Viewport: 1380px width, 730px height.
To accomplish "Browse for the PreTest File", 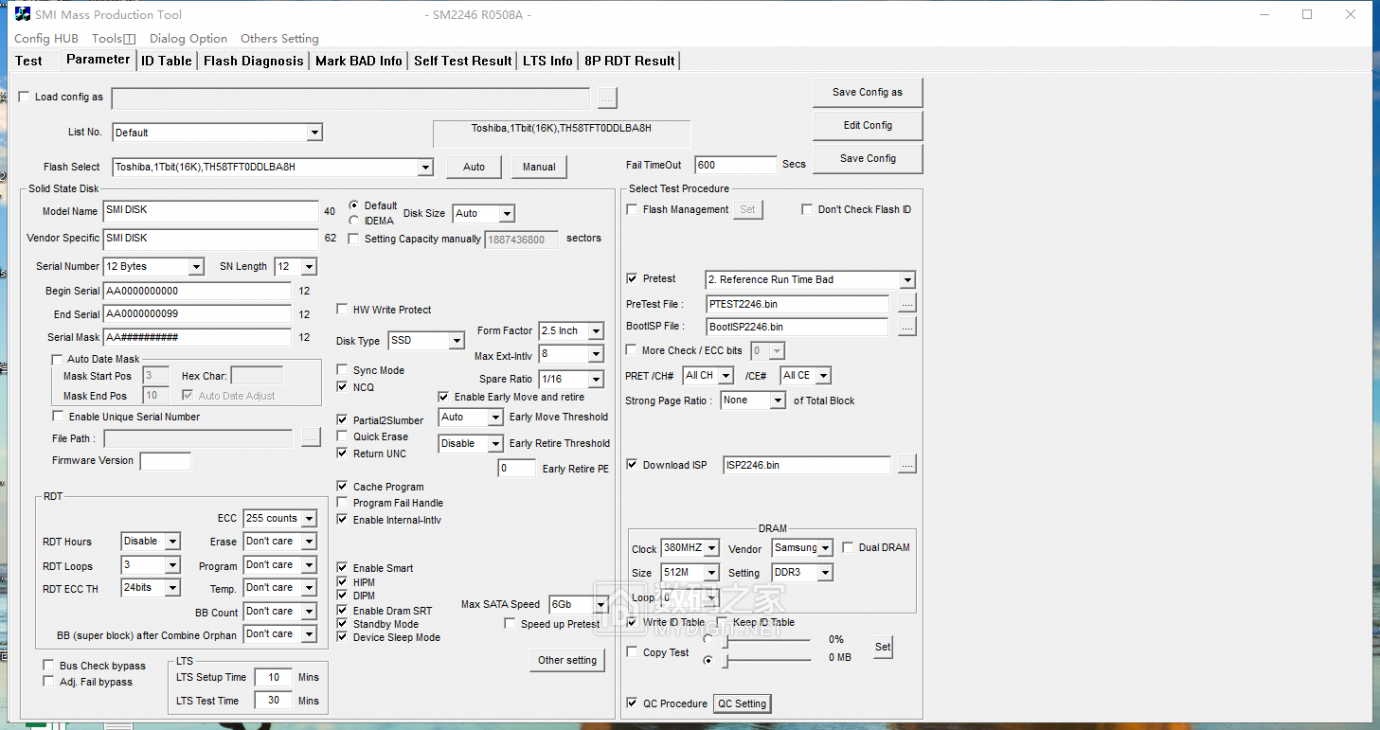I will [906, 303].
